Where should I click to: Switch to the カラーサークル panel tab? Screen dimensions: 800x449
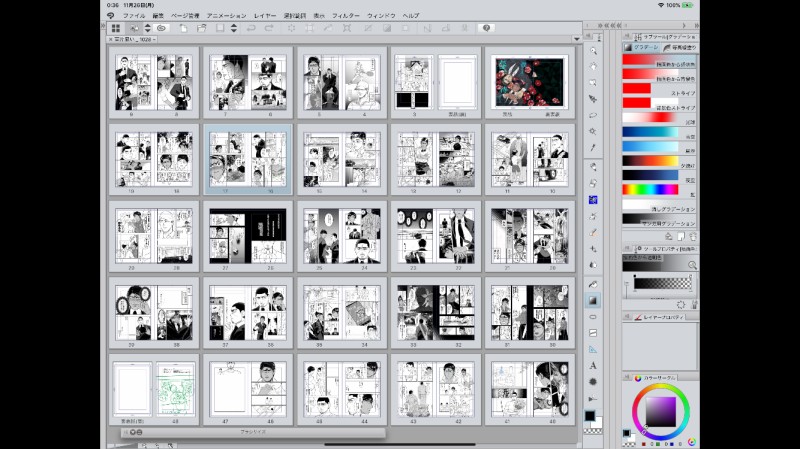pos(655,378)
